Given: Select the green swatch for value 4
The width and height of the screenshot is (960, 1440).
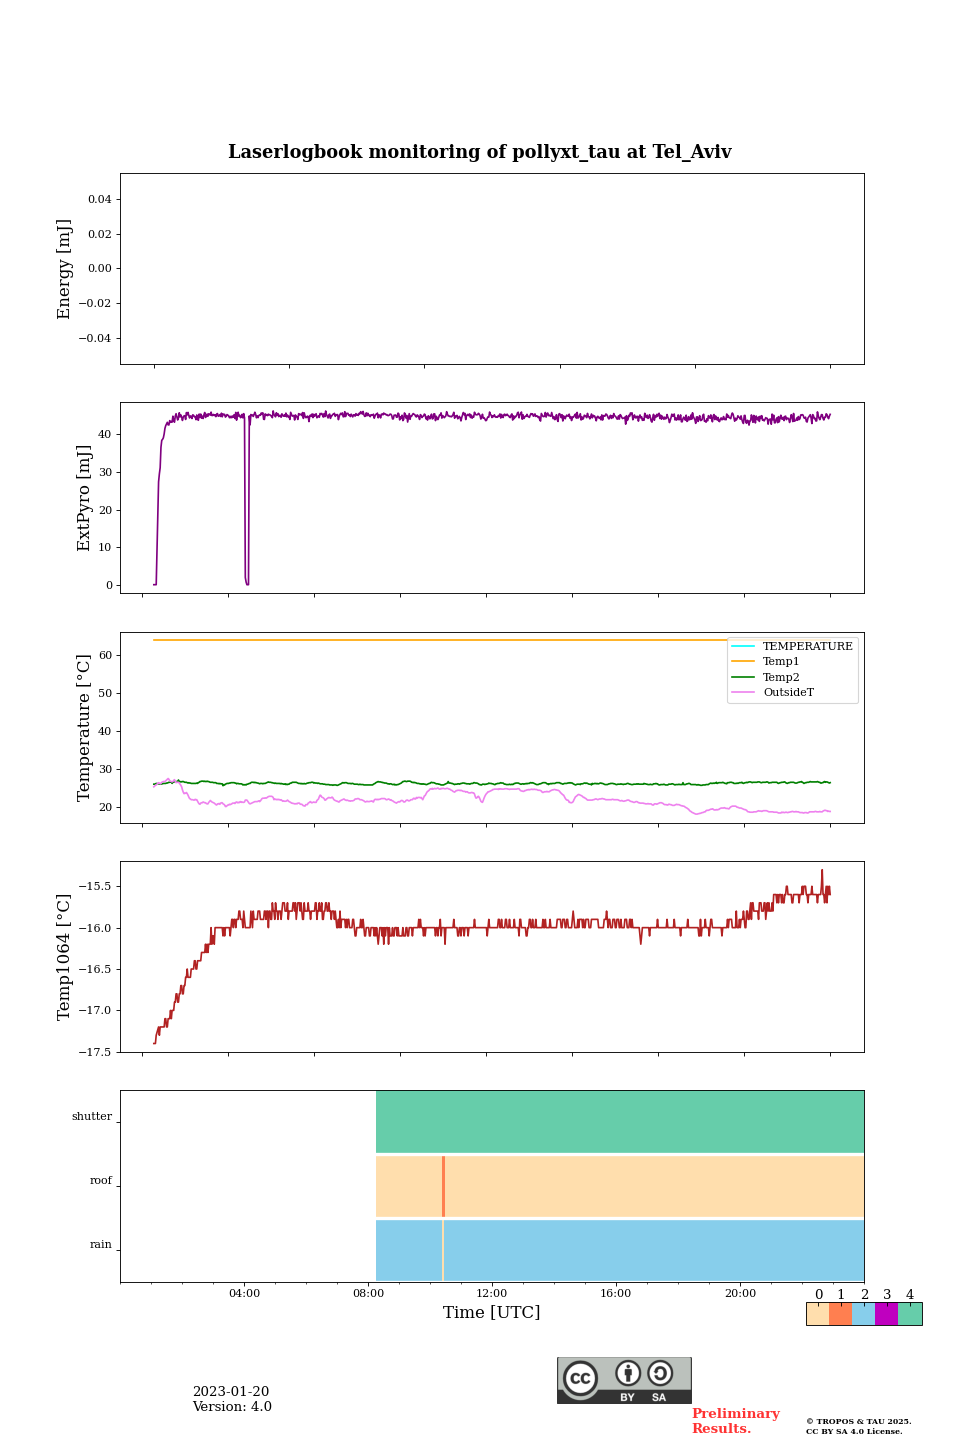Looking at the screenshot, I should 910,1314.
